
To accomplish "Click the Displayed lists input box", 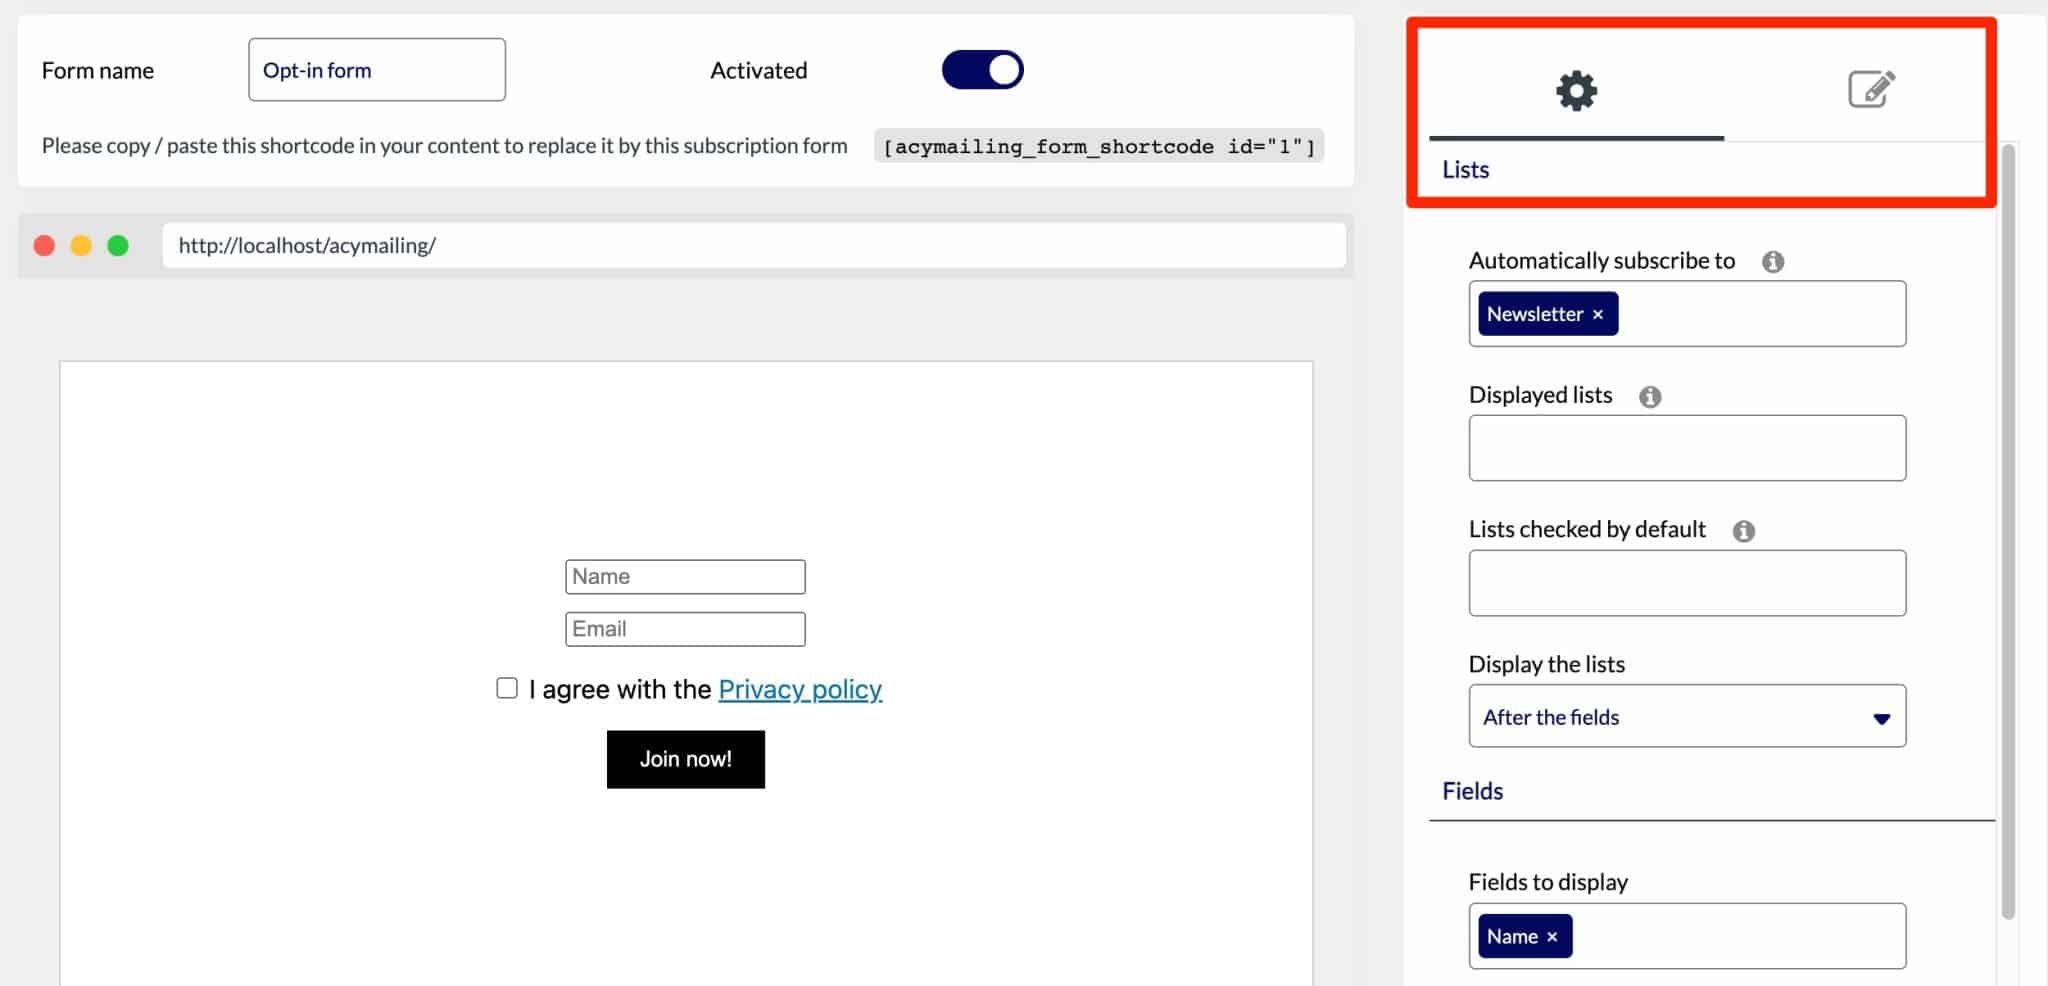I will coord(1687,448).
